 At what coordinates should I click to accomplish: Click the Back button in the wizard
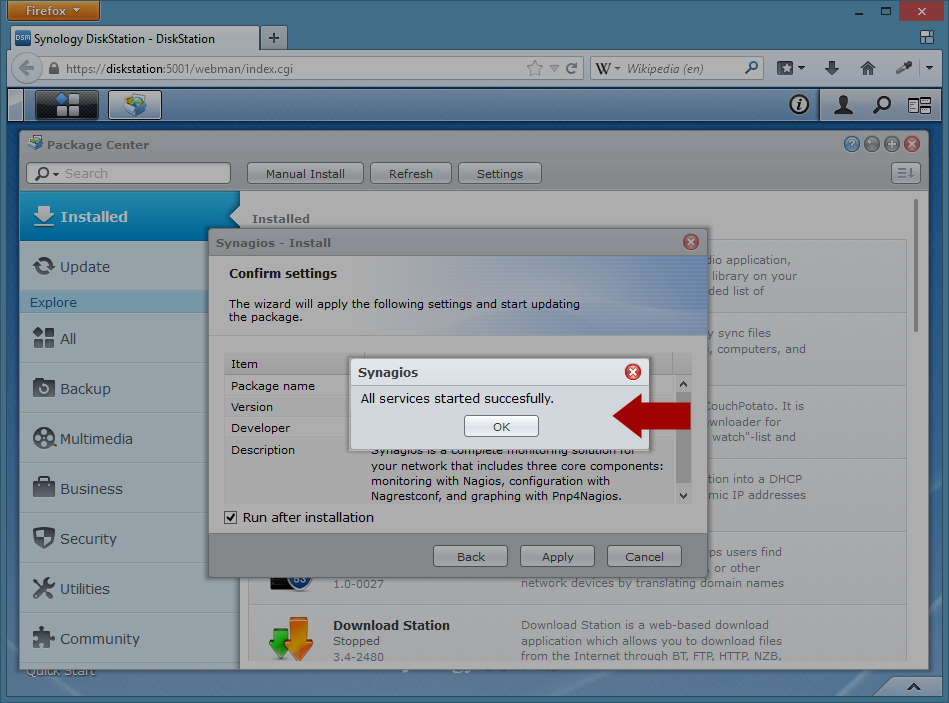[x=470, y=557]
